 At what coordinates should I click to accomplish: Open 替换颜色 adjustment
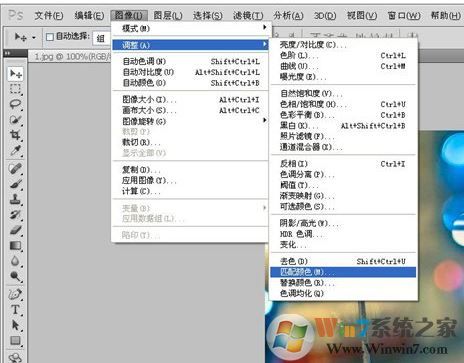343,283
